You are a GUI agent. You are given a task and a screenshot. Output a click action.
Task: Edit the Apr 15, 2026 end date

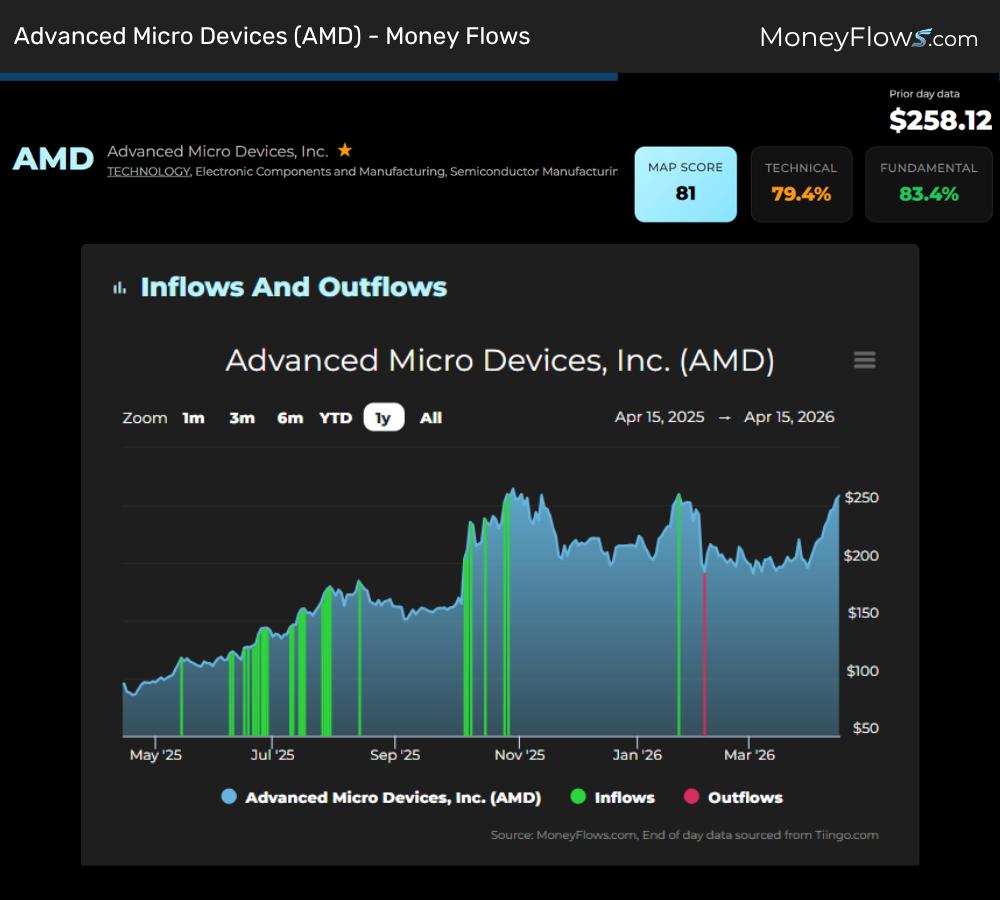789,417
